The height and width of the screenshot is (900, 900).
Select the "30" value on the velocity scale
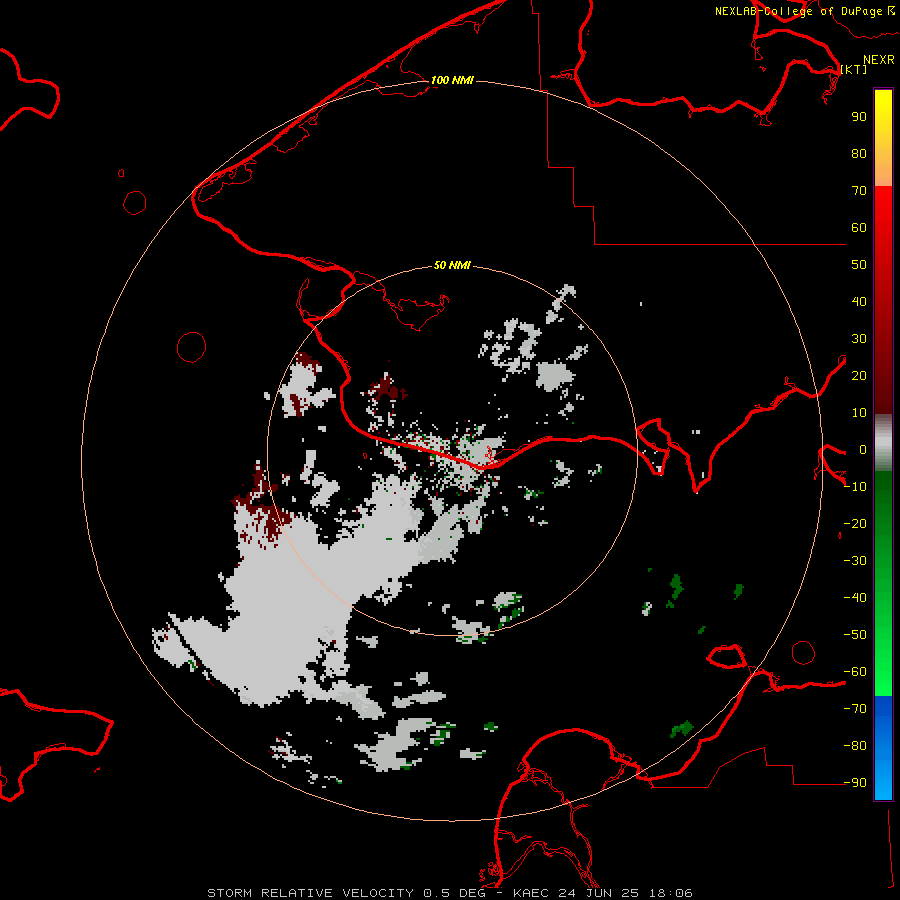(859, 339)
